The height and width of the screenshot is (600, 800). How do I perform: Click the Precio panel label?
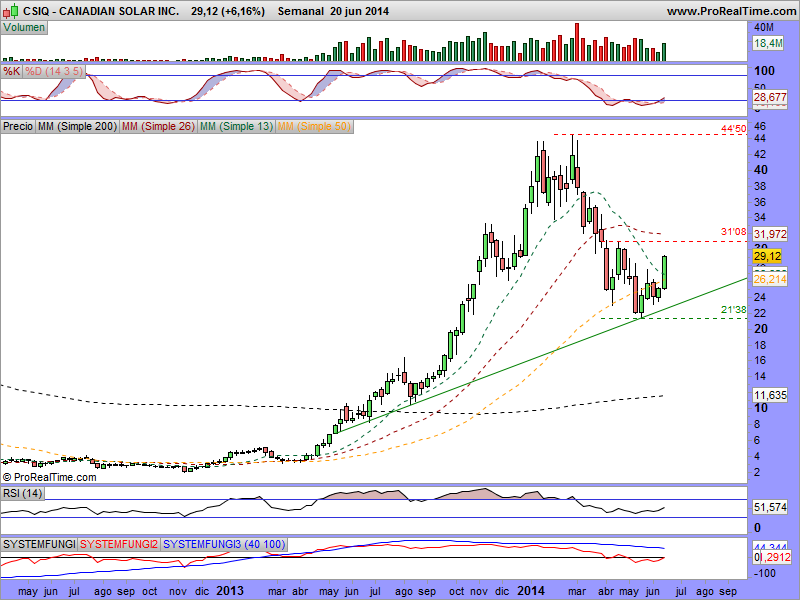pos(18,126)
